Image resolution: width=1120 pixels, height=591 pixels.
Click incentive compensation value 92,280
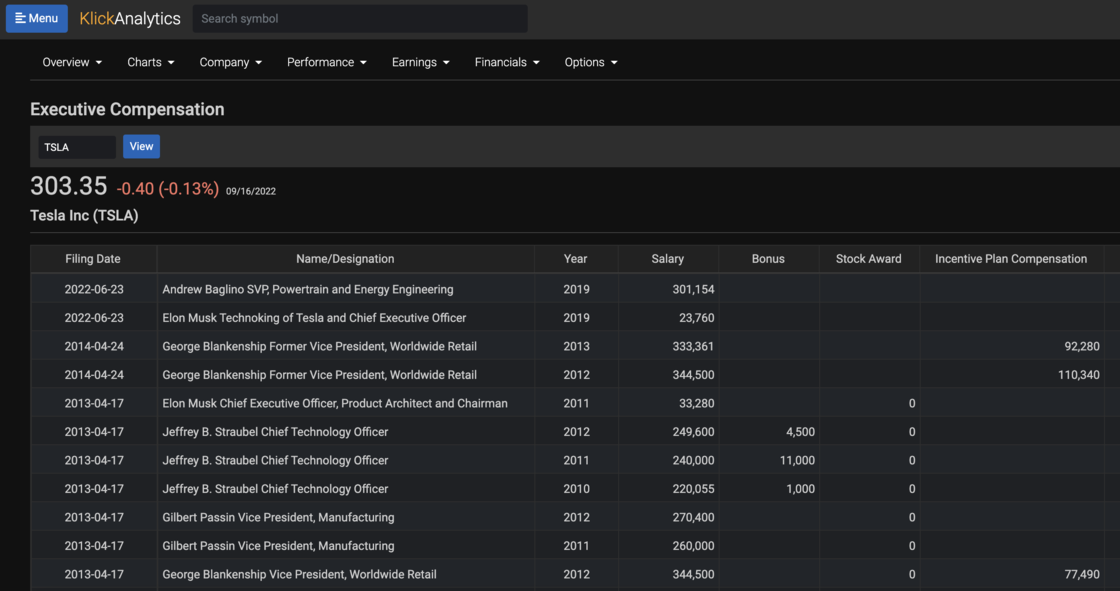(x=1081, y=347)
